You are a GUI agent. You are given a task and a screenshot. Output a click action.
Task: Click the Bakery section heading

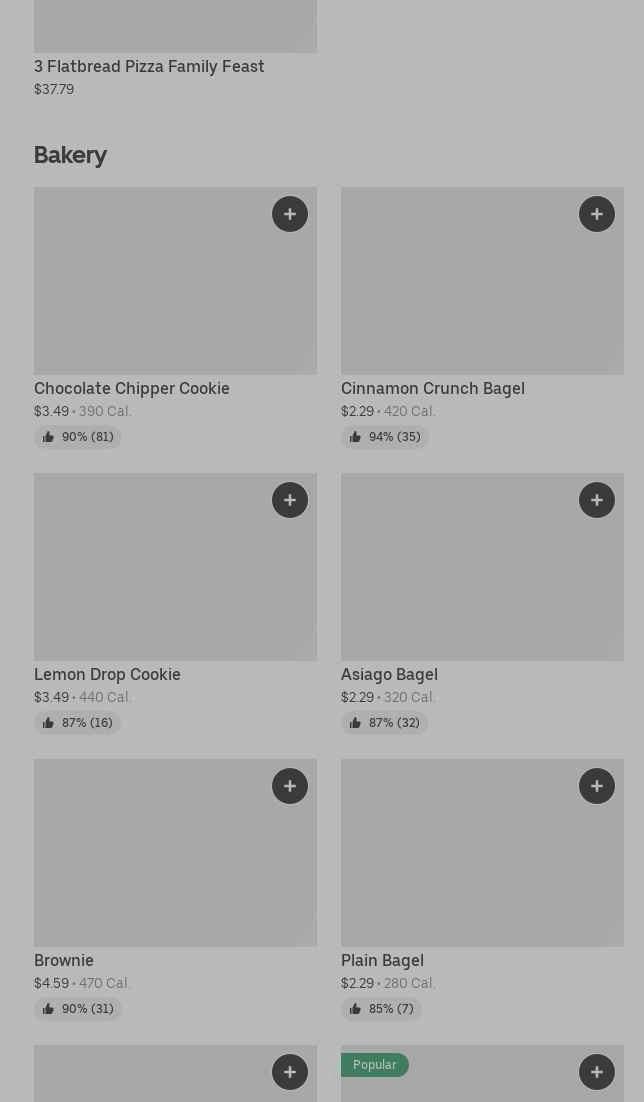[x=70, y=155]
